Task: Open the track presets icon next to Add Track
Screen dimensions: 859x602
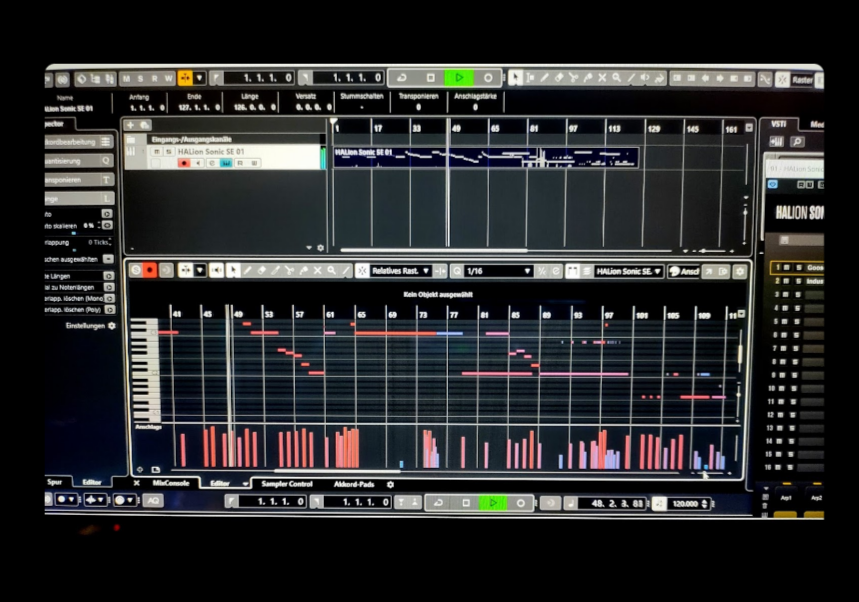Action: click(145, 125)
